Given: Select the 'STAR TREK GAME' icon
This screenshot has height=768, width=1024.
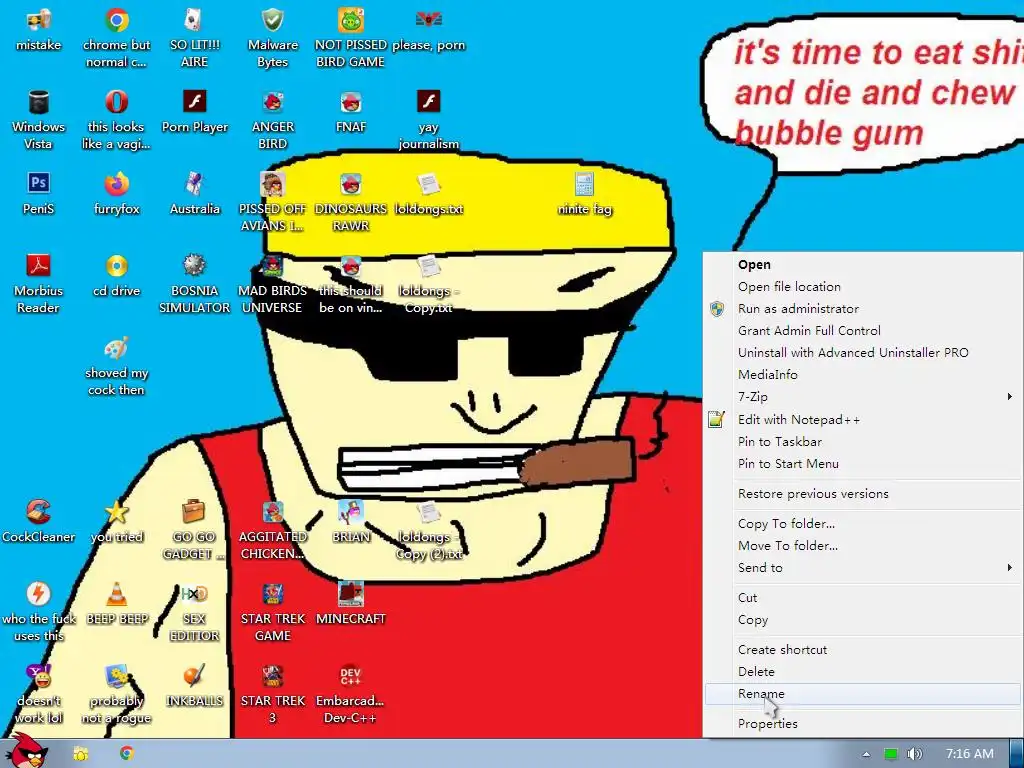Looking at the screenshot, I should pos(272,613).
